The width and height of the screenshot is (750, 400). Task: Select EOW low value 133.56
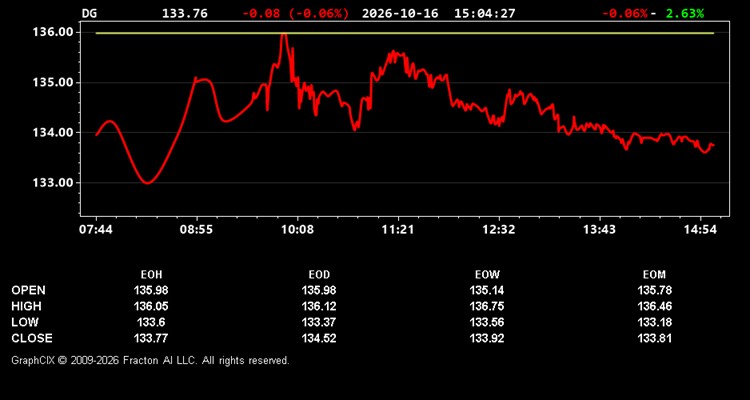(x=487, y=322)
